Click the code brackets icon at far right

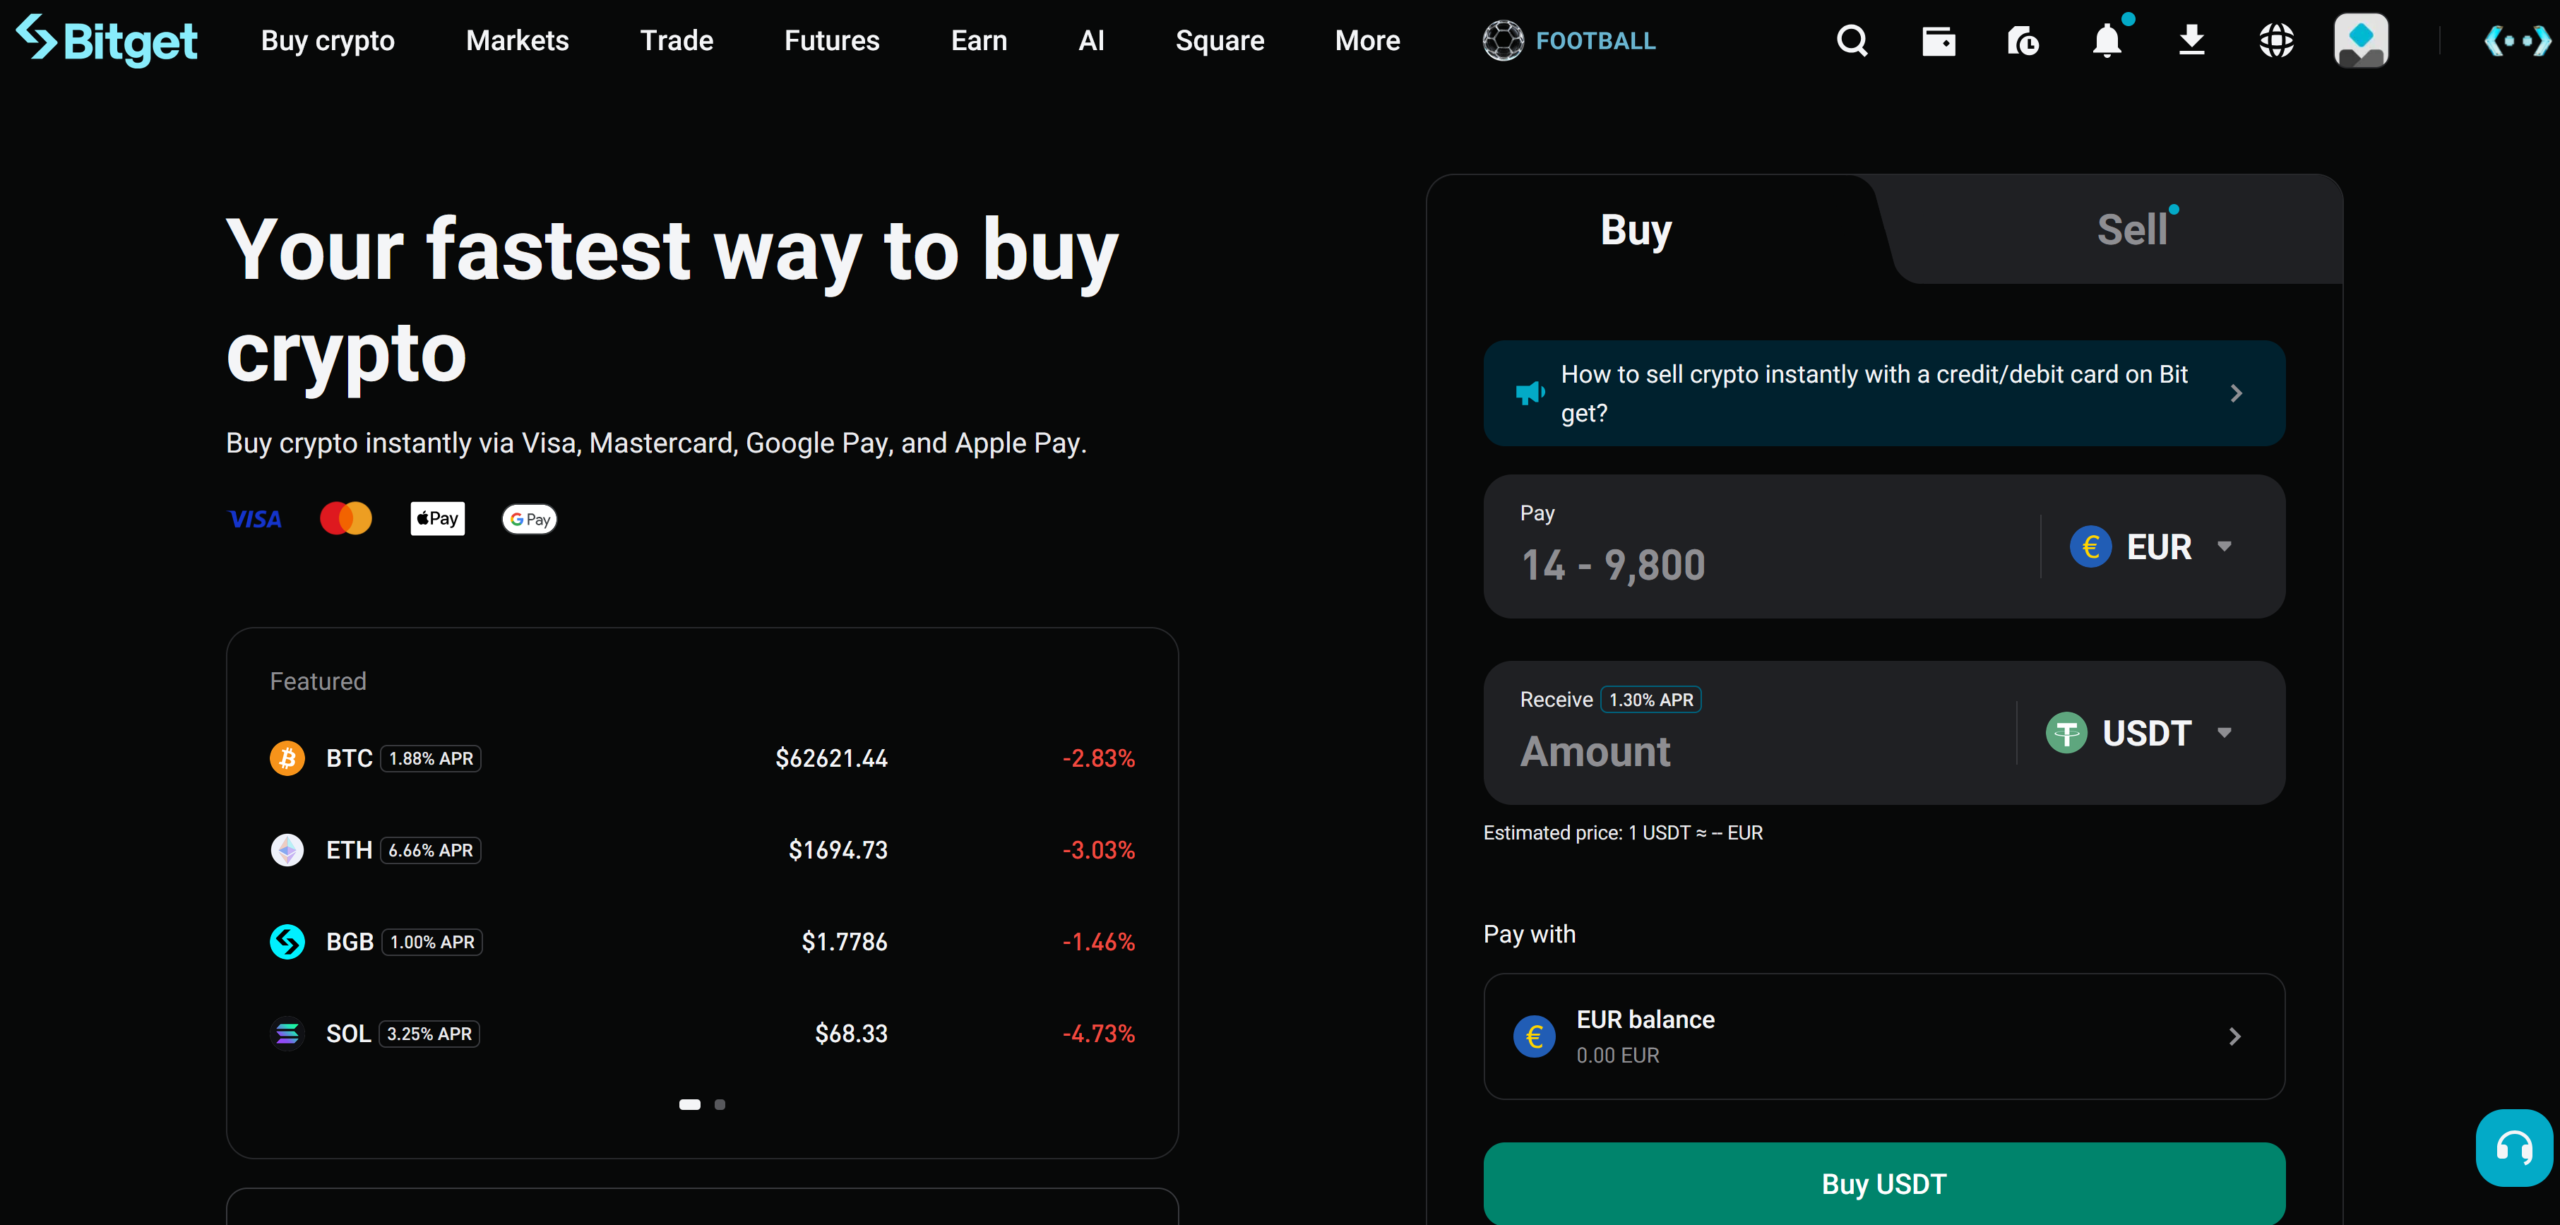click(2517, 41)
